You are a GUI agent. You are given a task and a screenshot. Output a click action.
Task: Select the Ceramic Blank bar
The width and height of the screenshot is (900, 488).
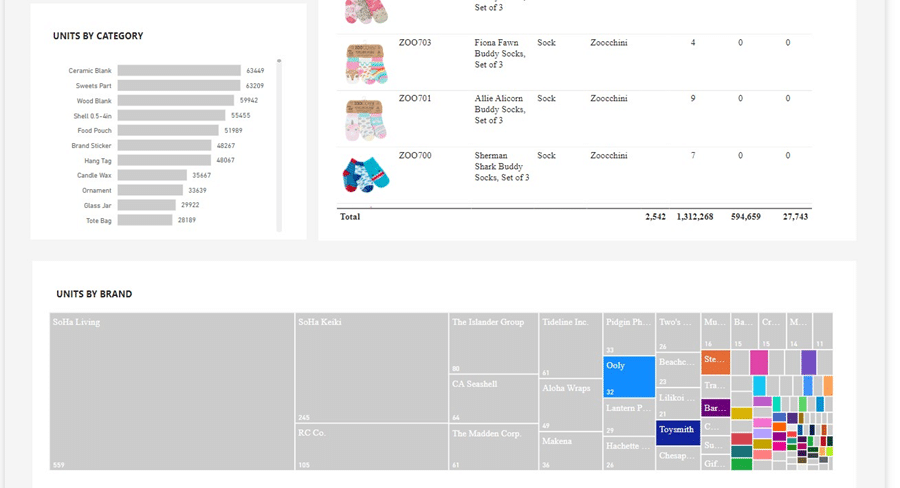click(179, 71)
